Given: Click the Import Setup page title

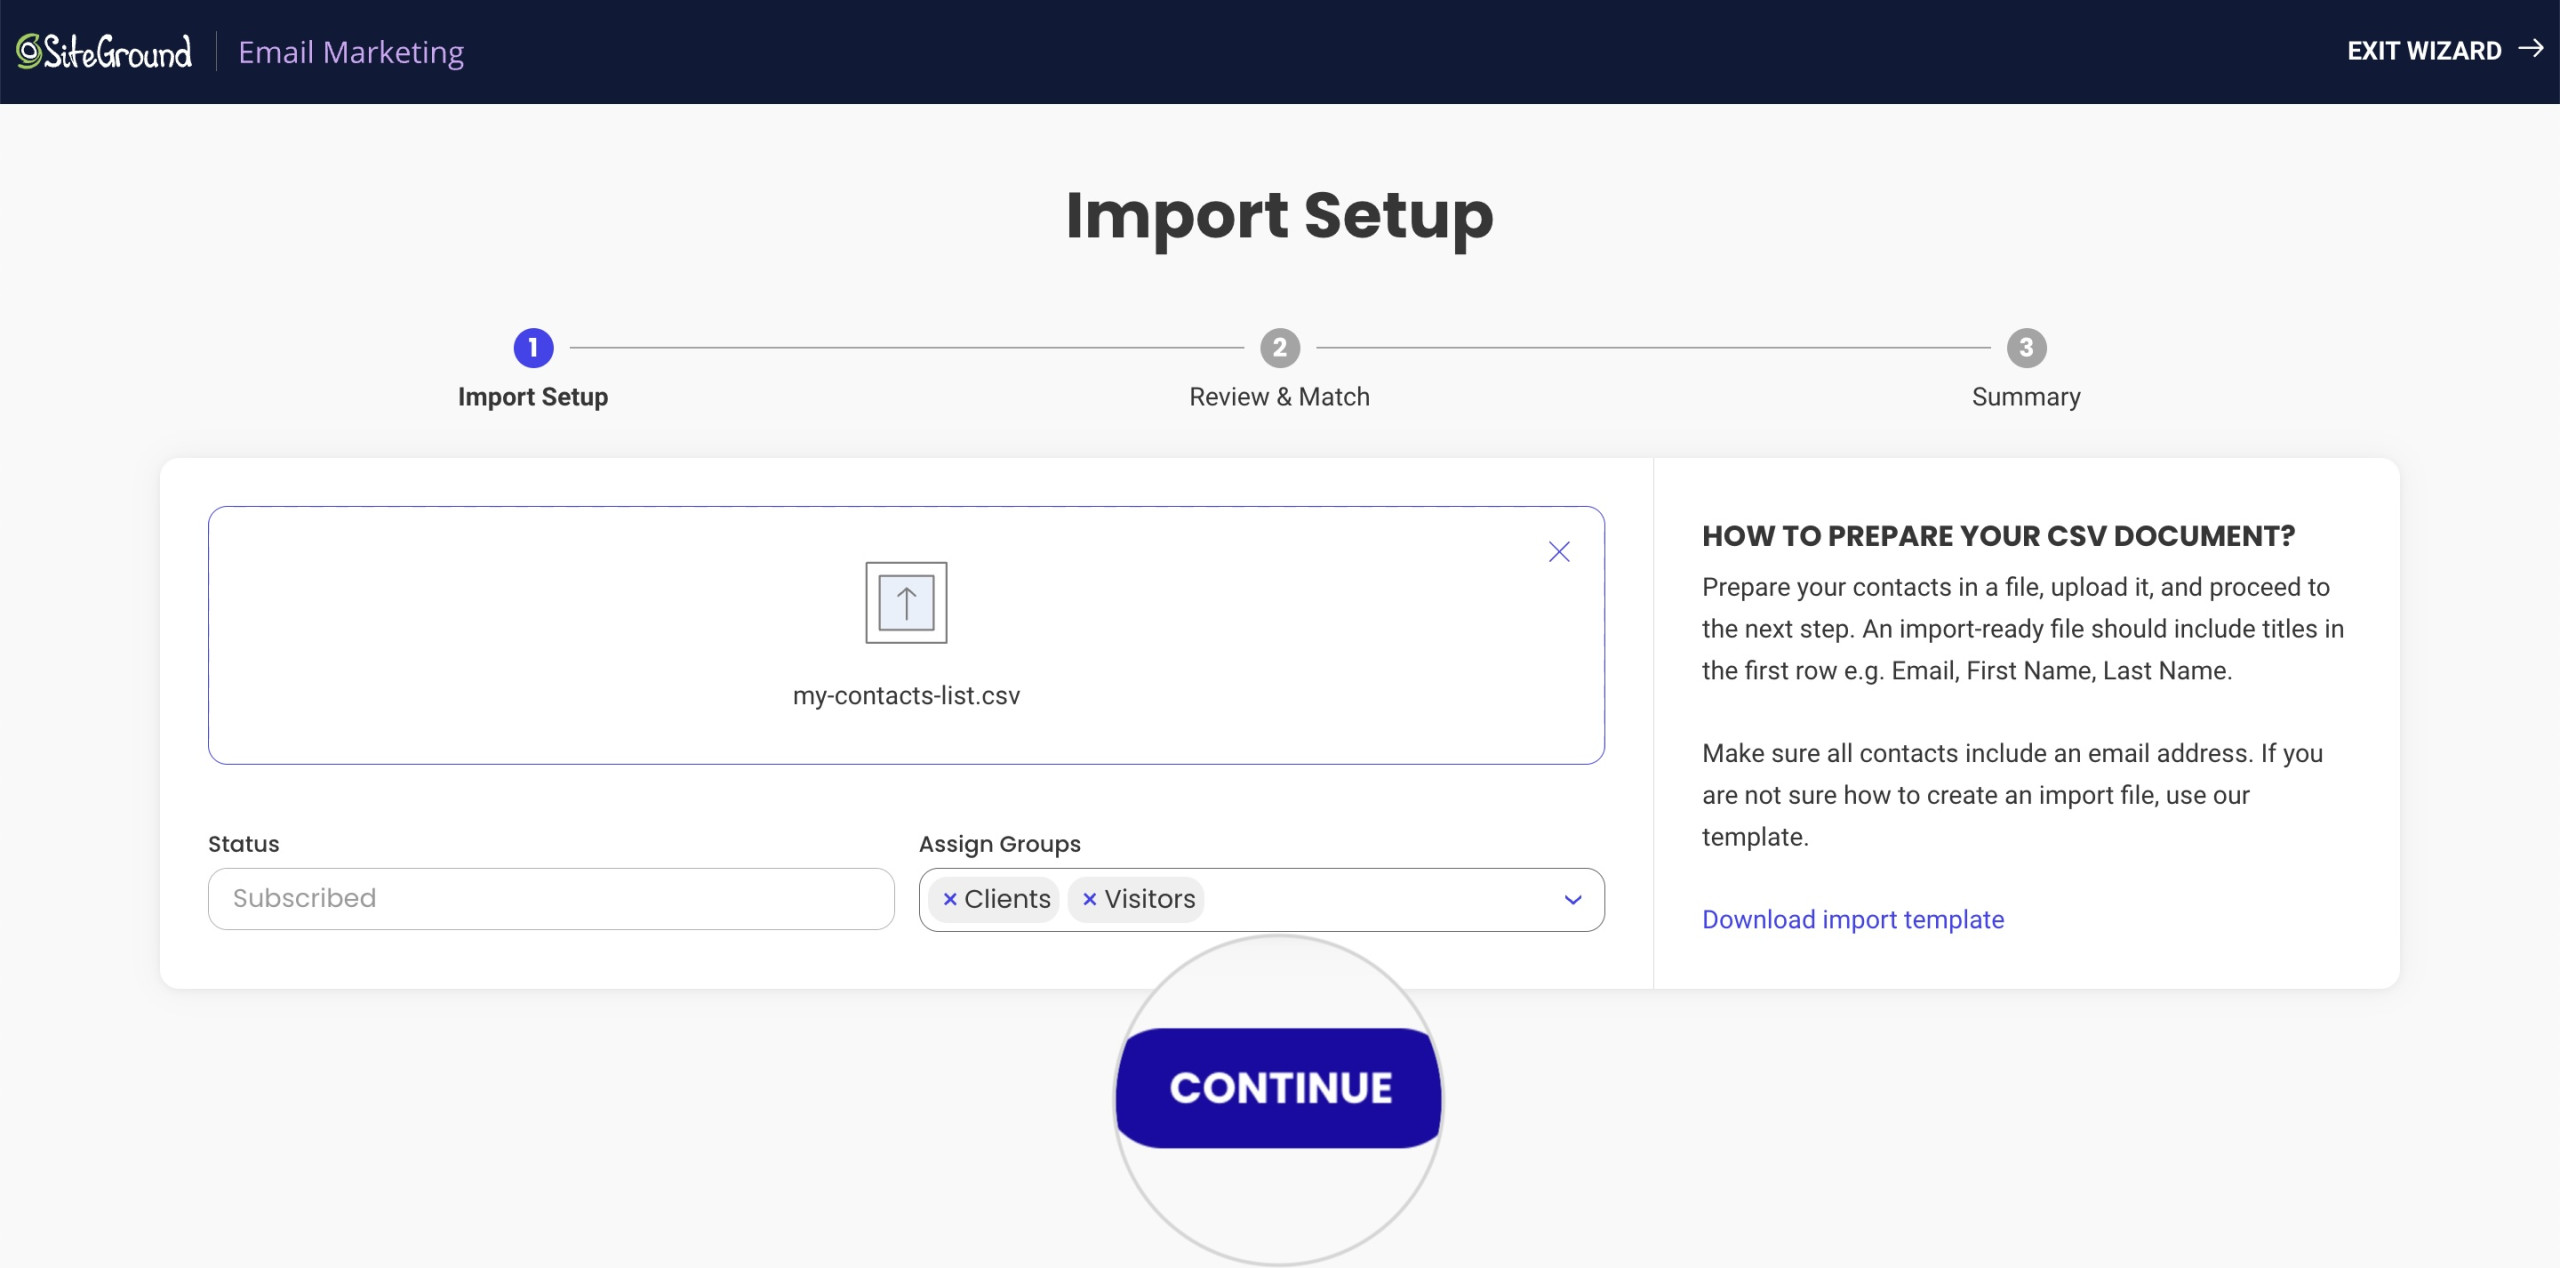Looking at the screenshot, I should [x=1279, y=216].
